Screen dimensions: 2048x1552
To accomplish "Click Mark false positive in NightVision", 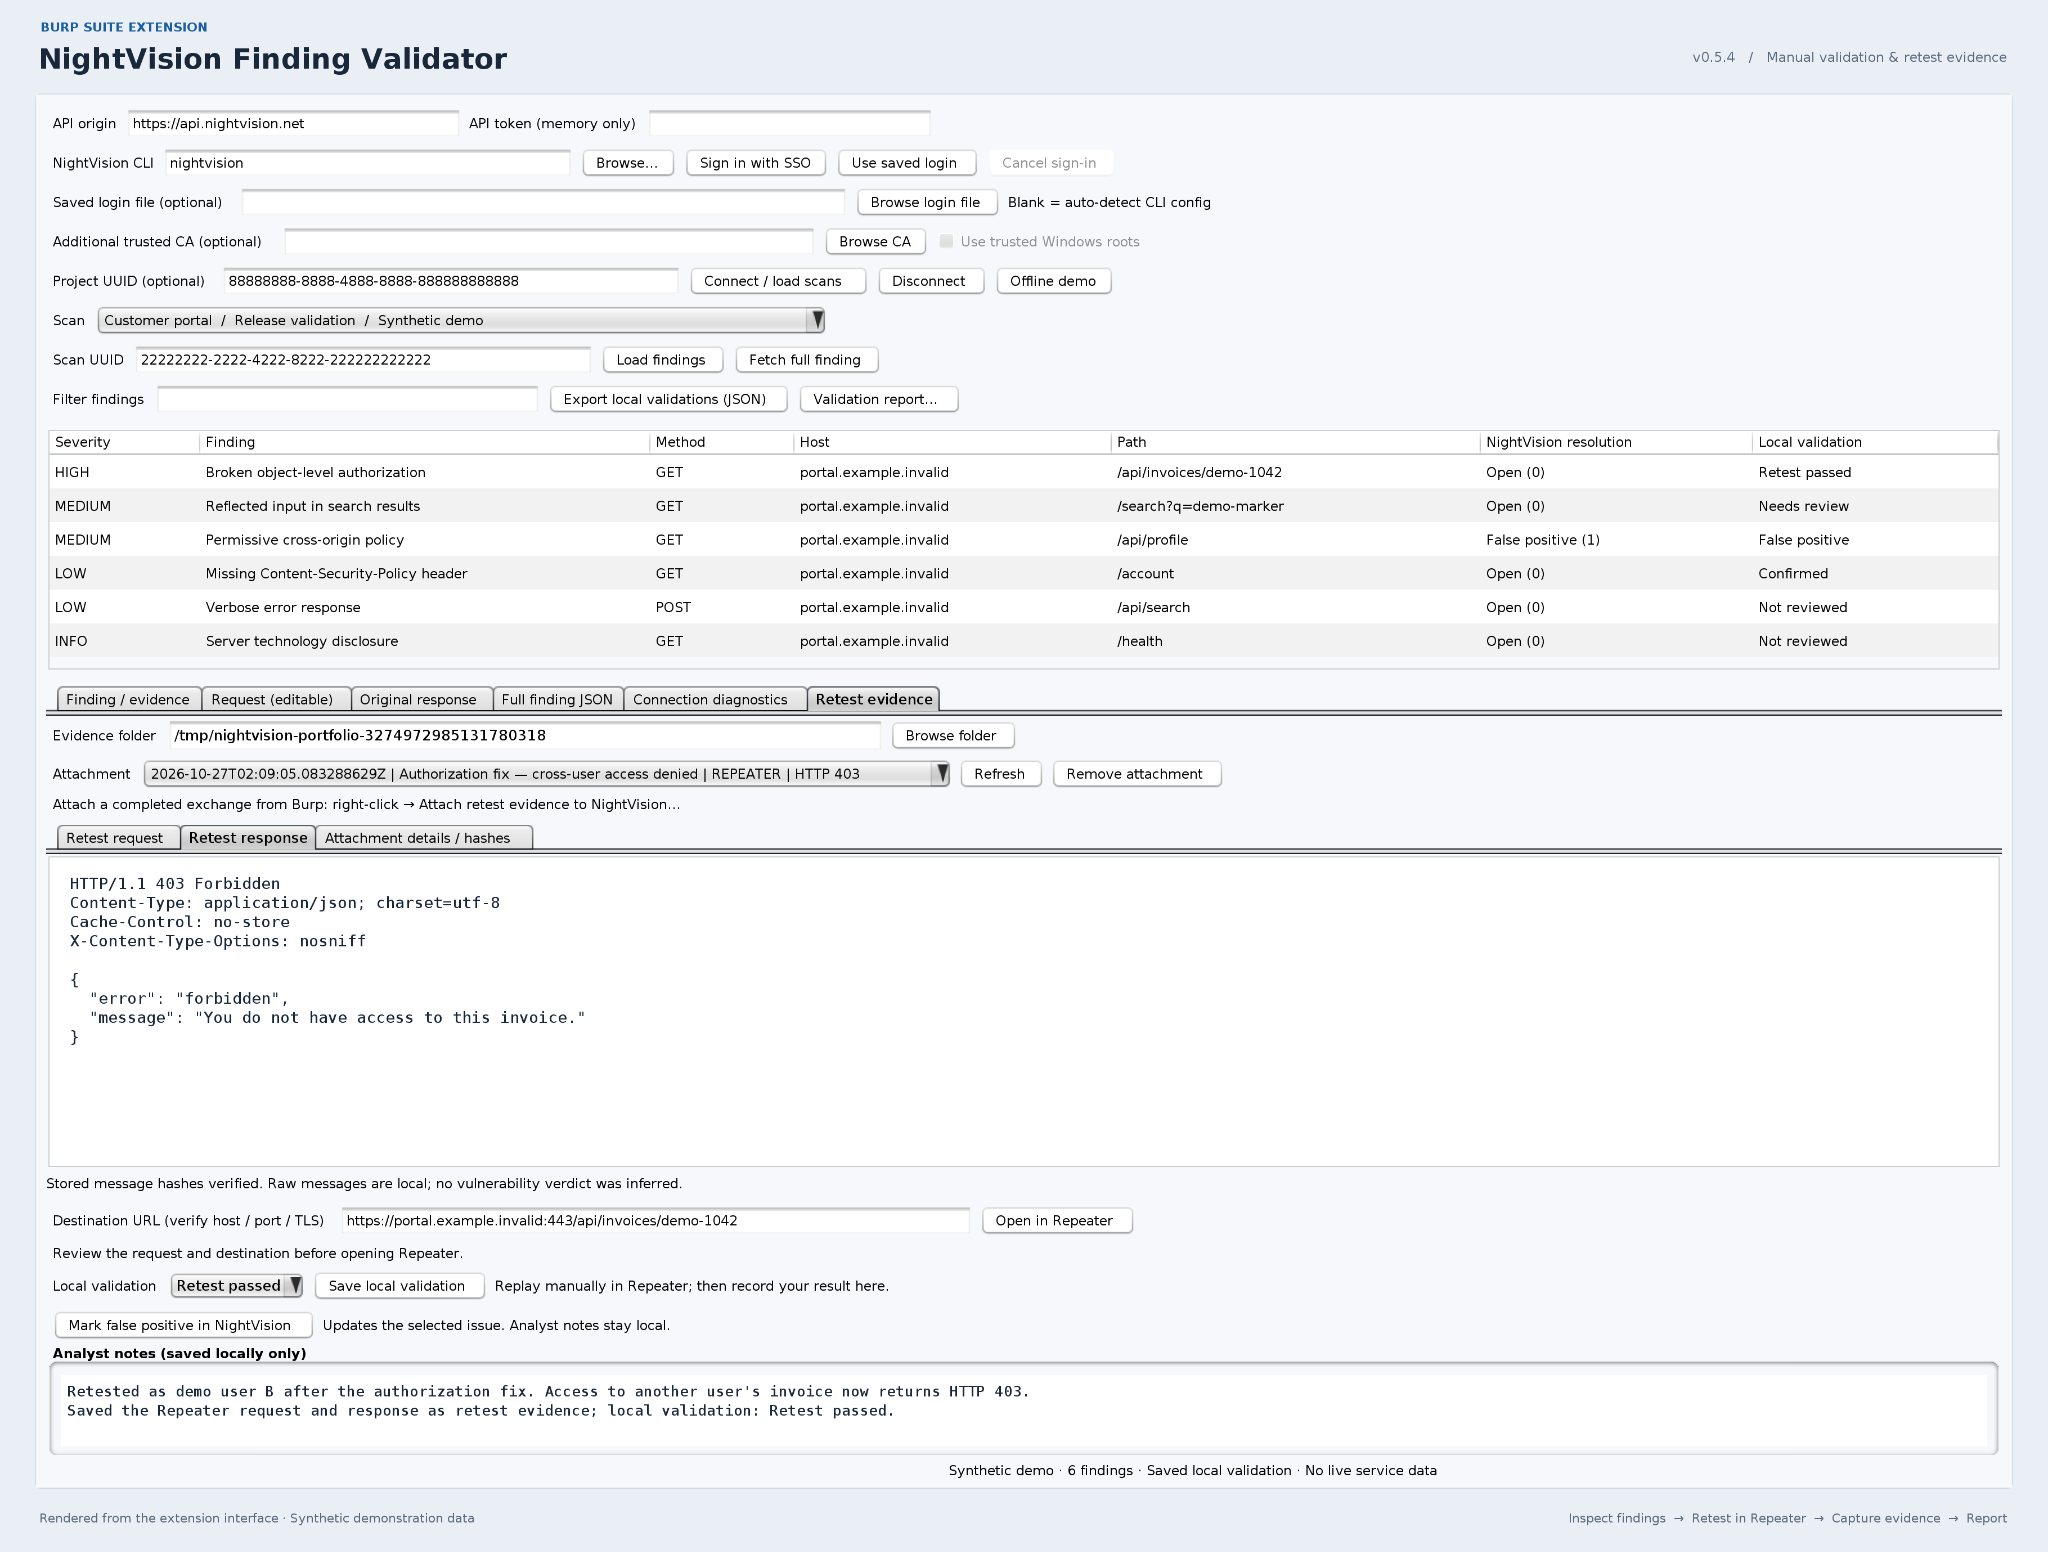I will (184, 1325).
